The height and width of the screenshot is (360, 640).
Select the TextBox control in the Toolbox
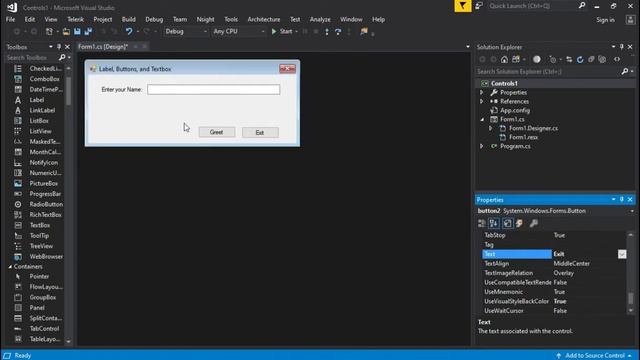40,225
